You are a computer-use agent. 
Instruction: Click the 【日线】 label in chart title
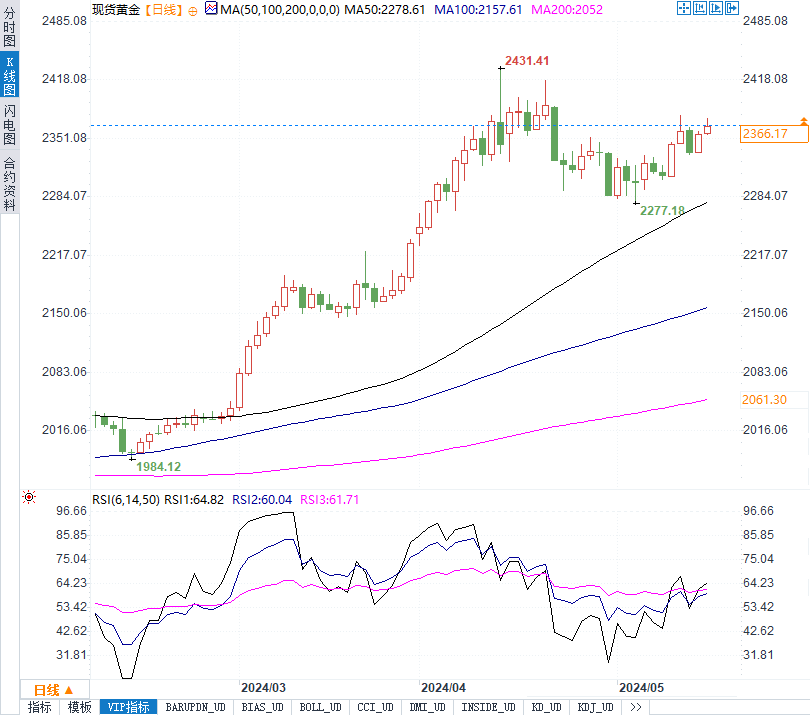(162, 10)
